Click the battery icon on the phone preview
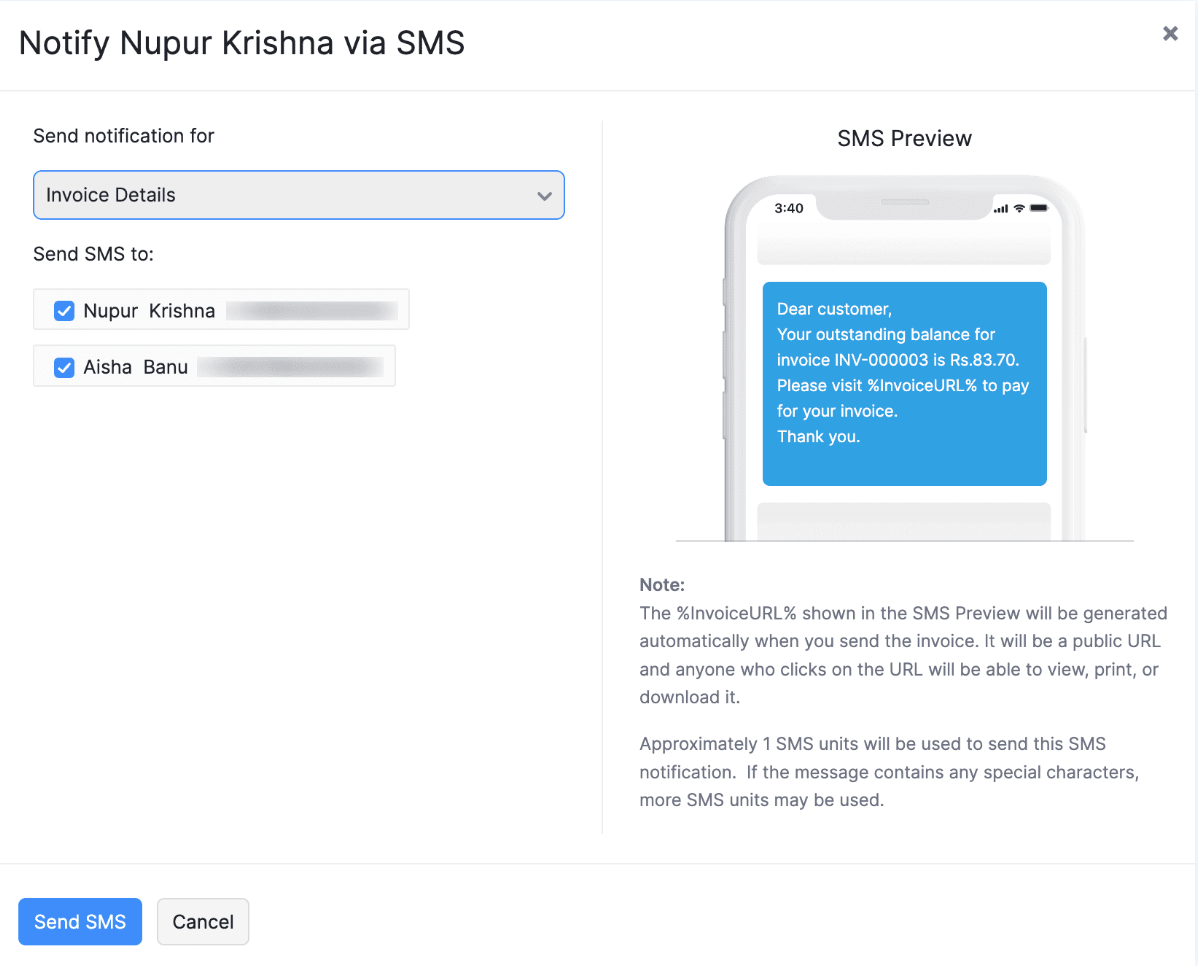 pos(1038,208)
